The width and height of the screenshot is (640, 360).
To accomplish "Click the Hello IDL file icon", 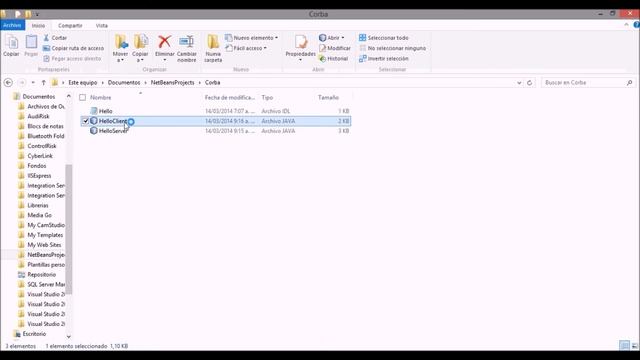I will coord(94,111).
